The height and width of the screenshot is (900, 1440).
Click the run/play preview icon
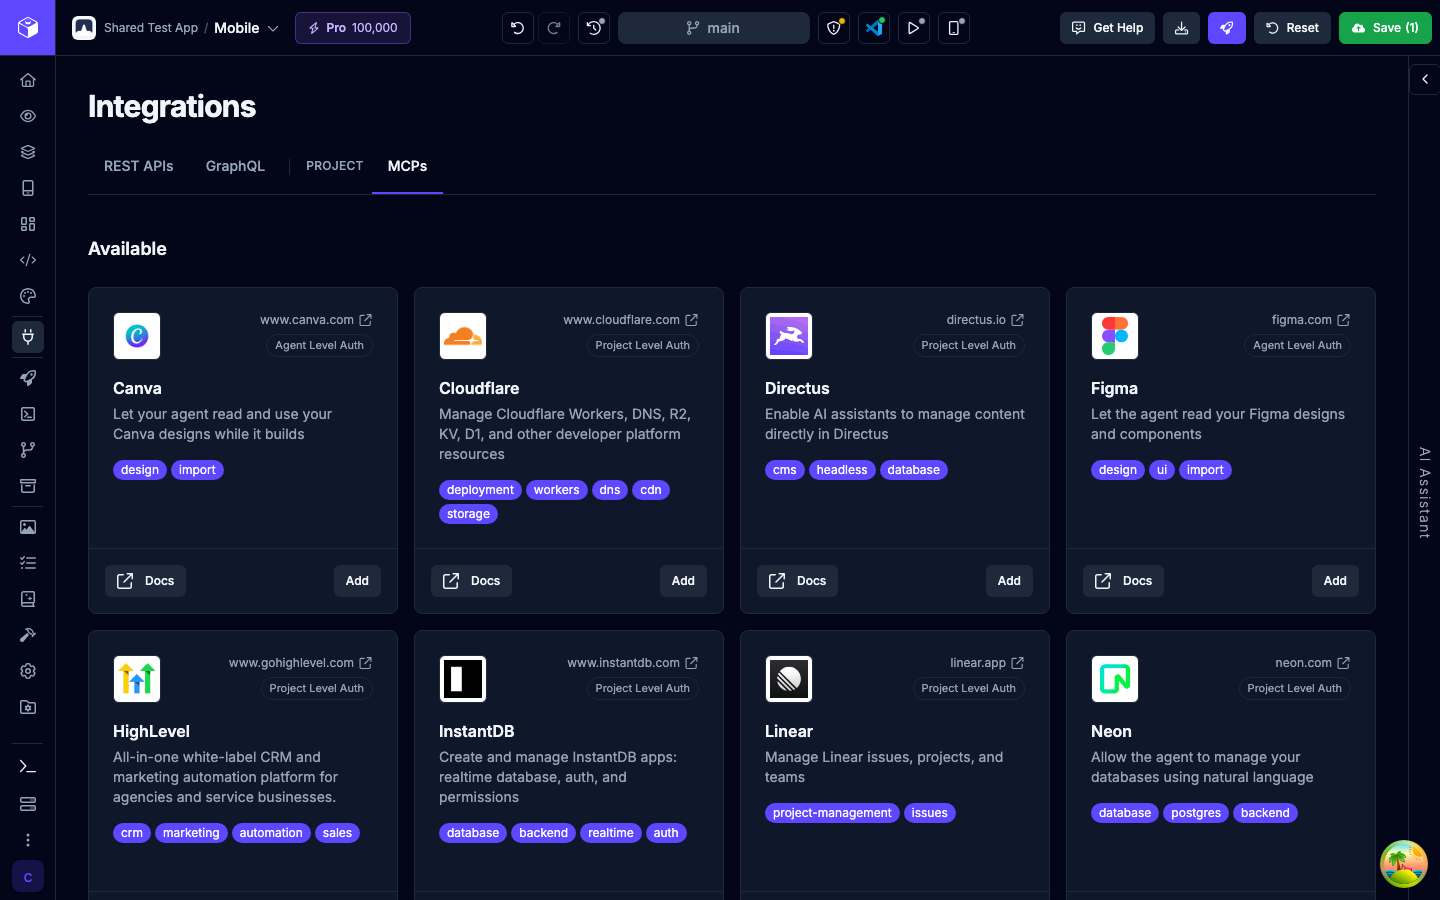(914, 28)
